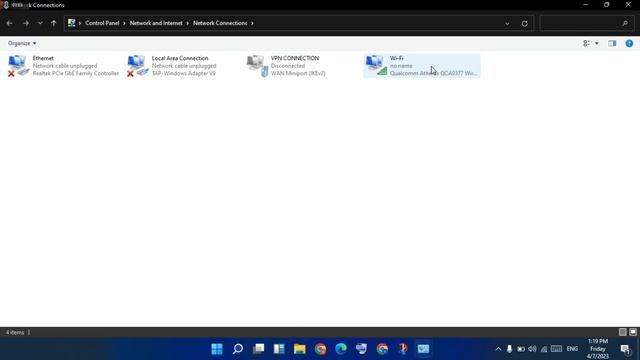Click the 'Local Area Connection' name label

coord(180,58)
